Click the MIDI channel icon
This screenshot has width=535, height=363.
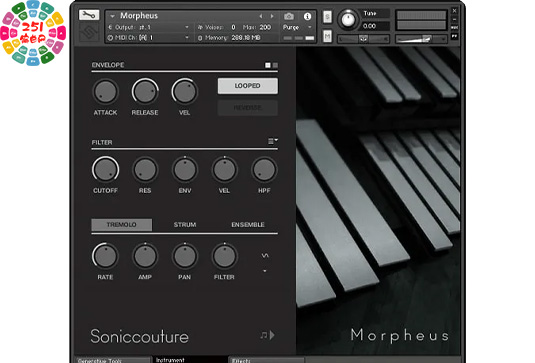click(x=110, y=38)
